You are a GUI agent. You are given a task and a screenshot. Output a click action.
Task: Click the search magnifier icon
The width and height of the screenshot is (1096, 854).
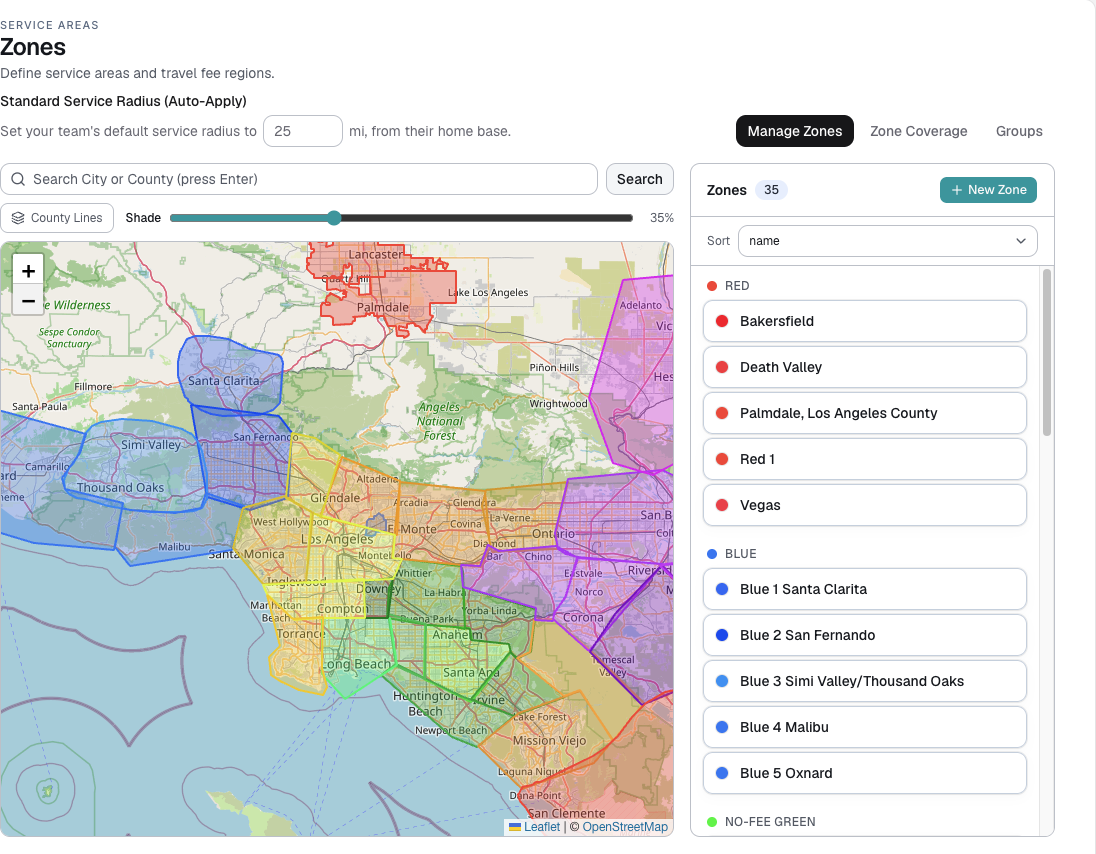click(x=18, y=180)
